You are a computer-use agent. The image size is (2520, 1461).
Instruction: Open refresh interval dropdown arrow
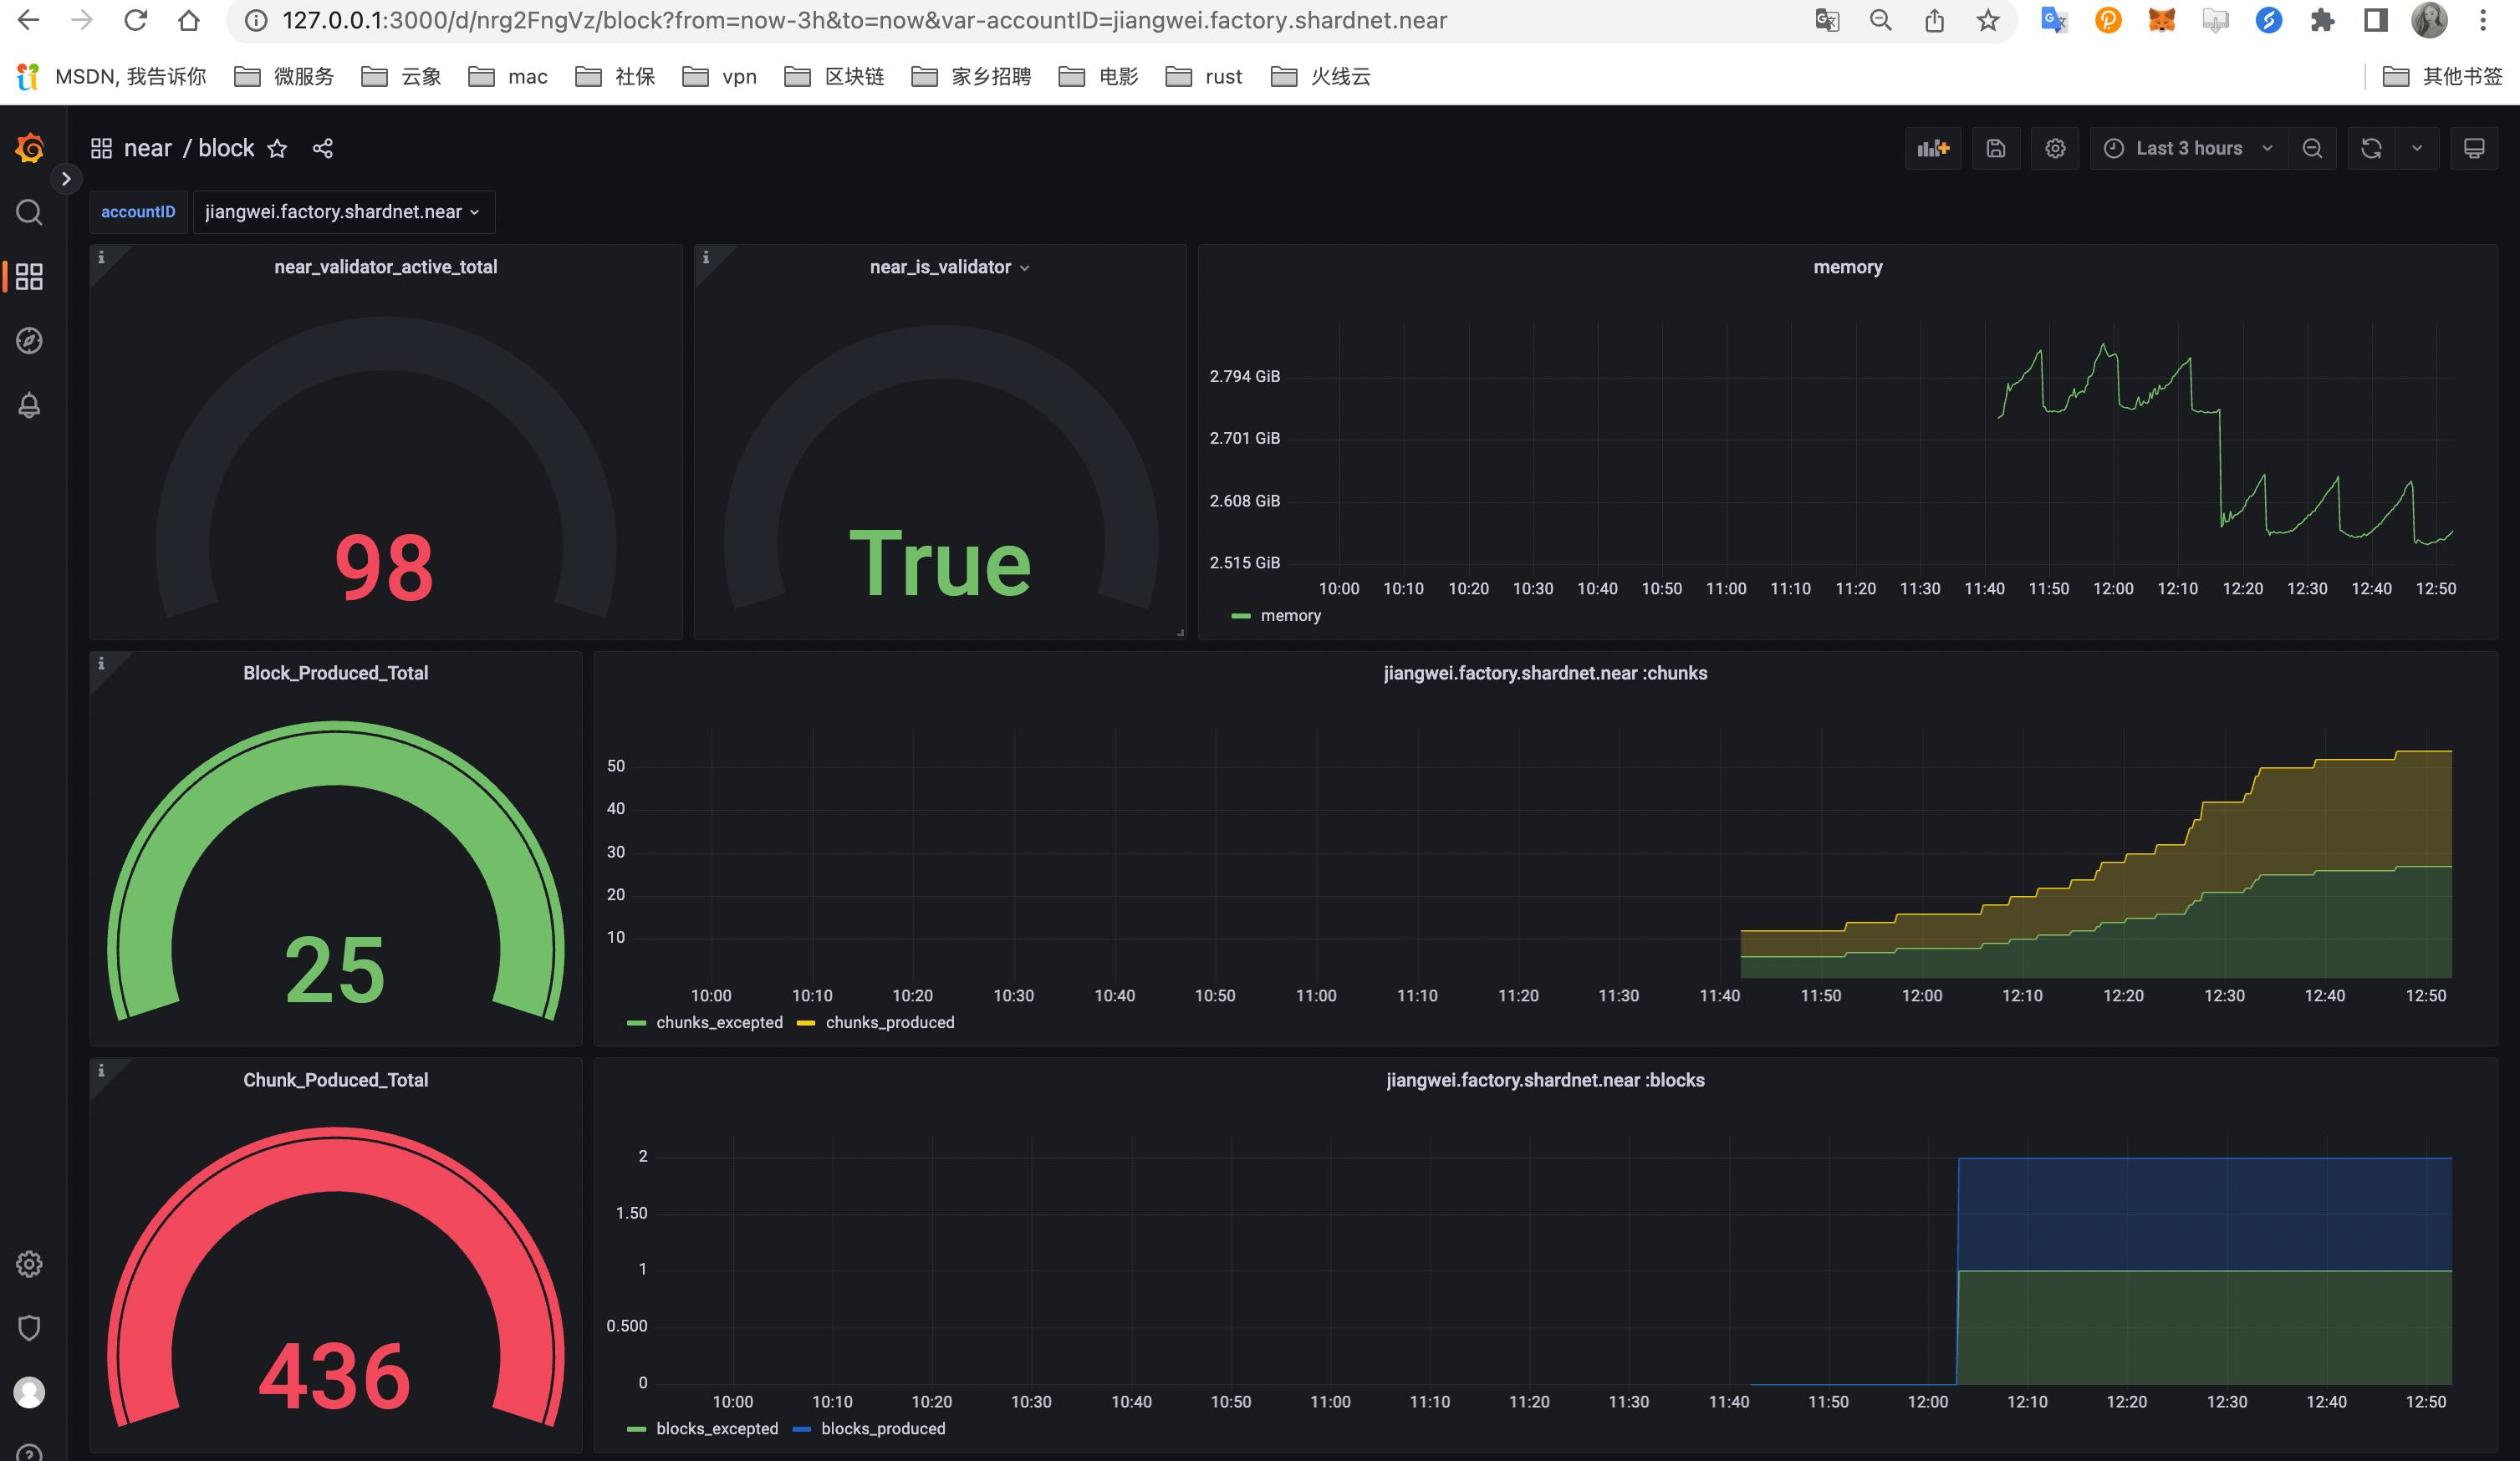[2417, 148]
